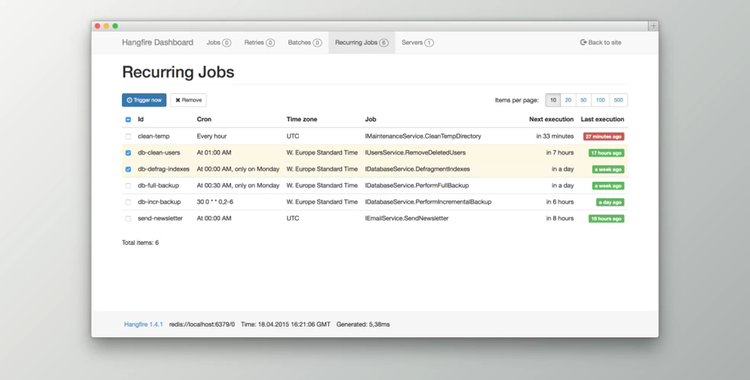
Task: Uncheck the db-clean-users row checkbox
Action: [128, 153]
